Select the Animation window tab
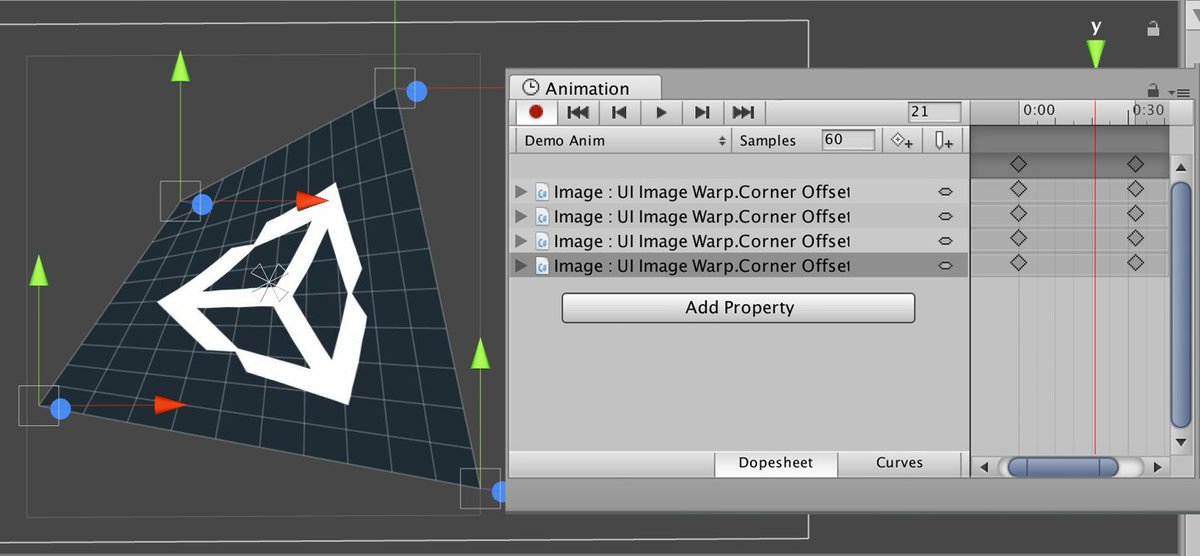Screen dimensions: 1200x556 [585, 88]
